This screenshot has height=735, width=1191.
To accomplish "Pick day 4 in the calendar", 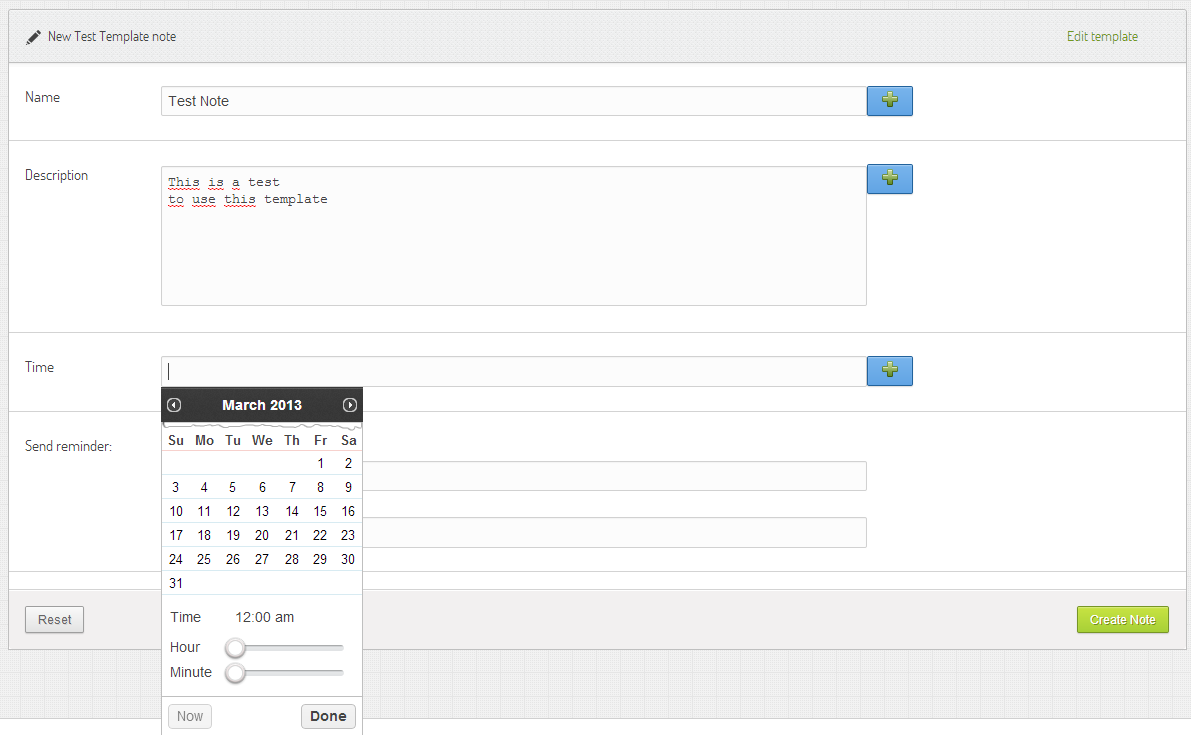I will [x=204, y=487].
